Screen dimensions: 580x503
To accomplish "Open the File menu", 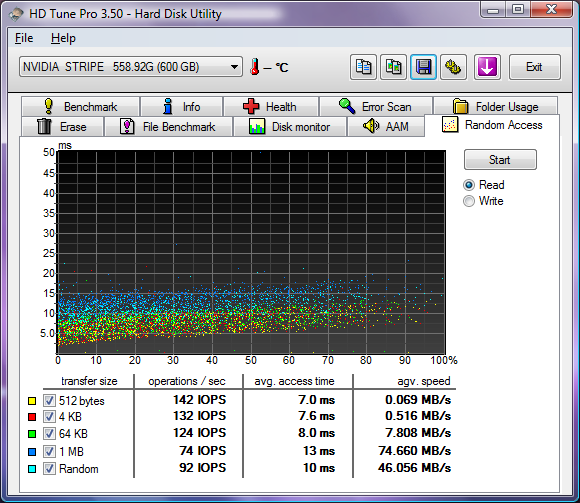I will coord(24,38).
